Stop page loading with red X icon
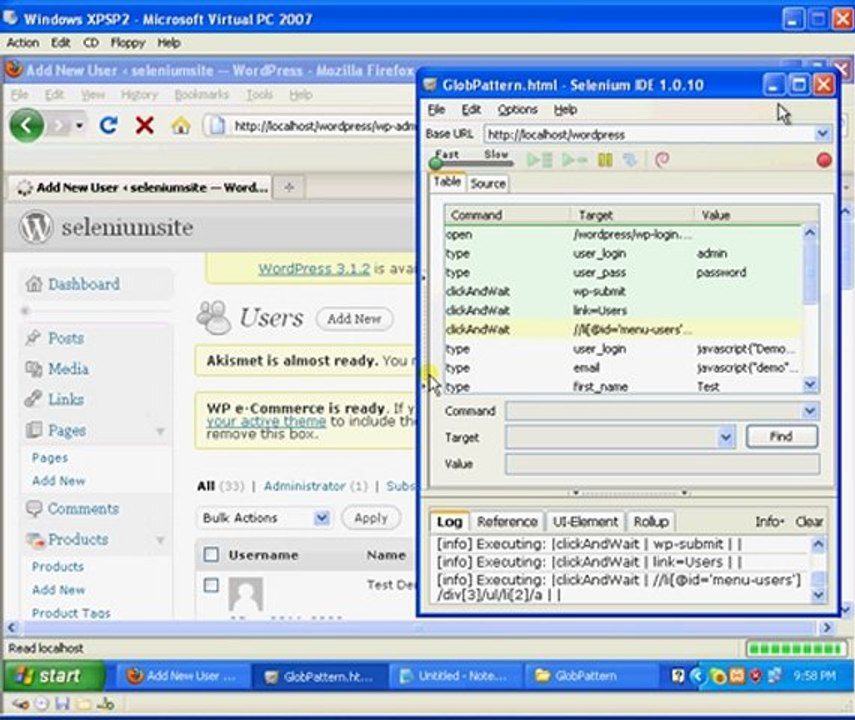The height and width of the screenshot is (720, 855). [x=144, y=125]
